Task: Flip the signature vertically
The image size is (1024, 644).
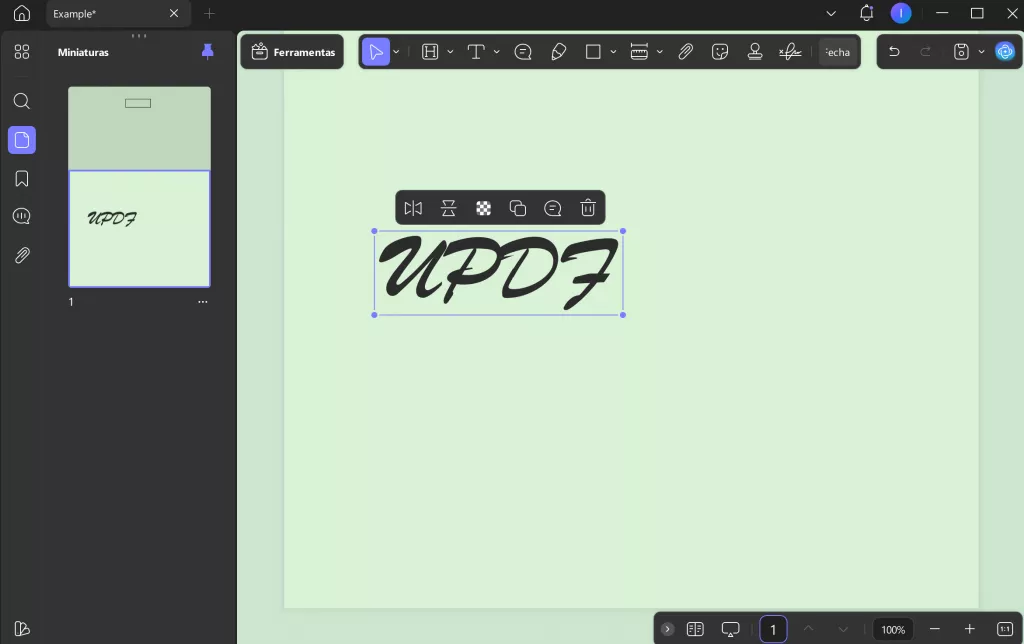Action: click(448, 208)
